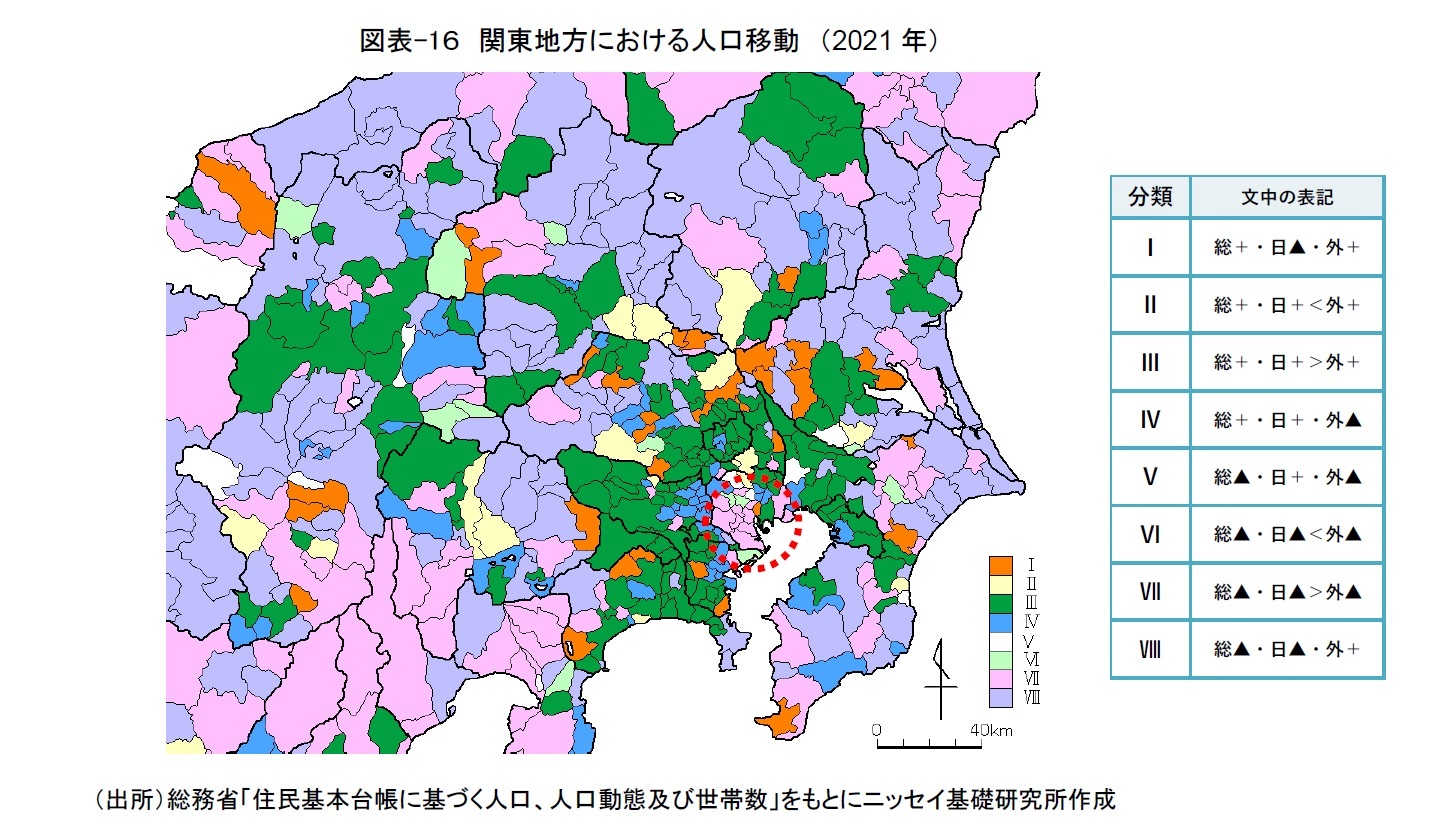Click the cell reading 総▲・日▲＜外▲
This screenshot has height=839, width=1437.
click(x=1287, y=534)
